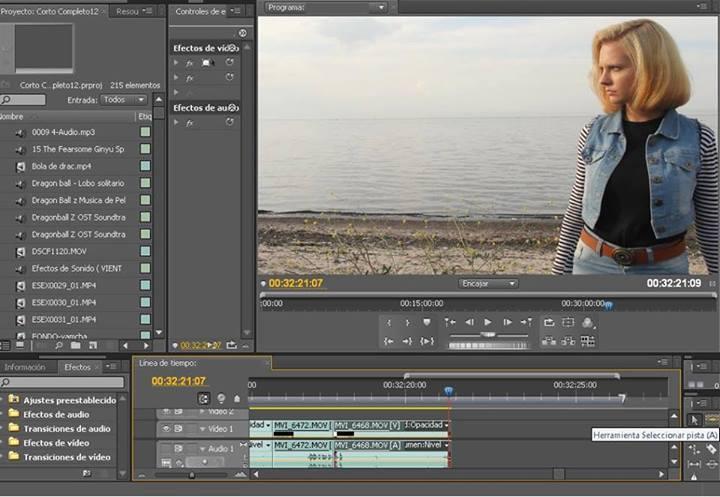
Task: Click the add marker icon in Program monitor
Action: (427, 323)
